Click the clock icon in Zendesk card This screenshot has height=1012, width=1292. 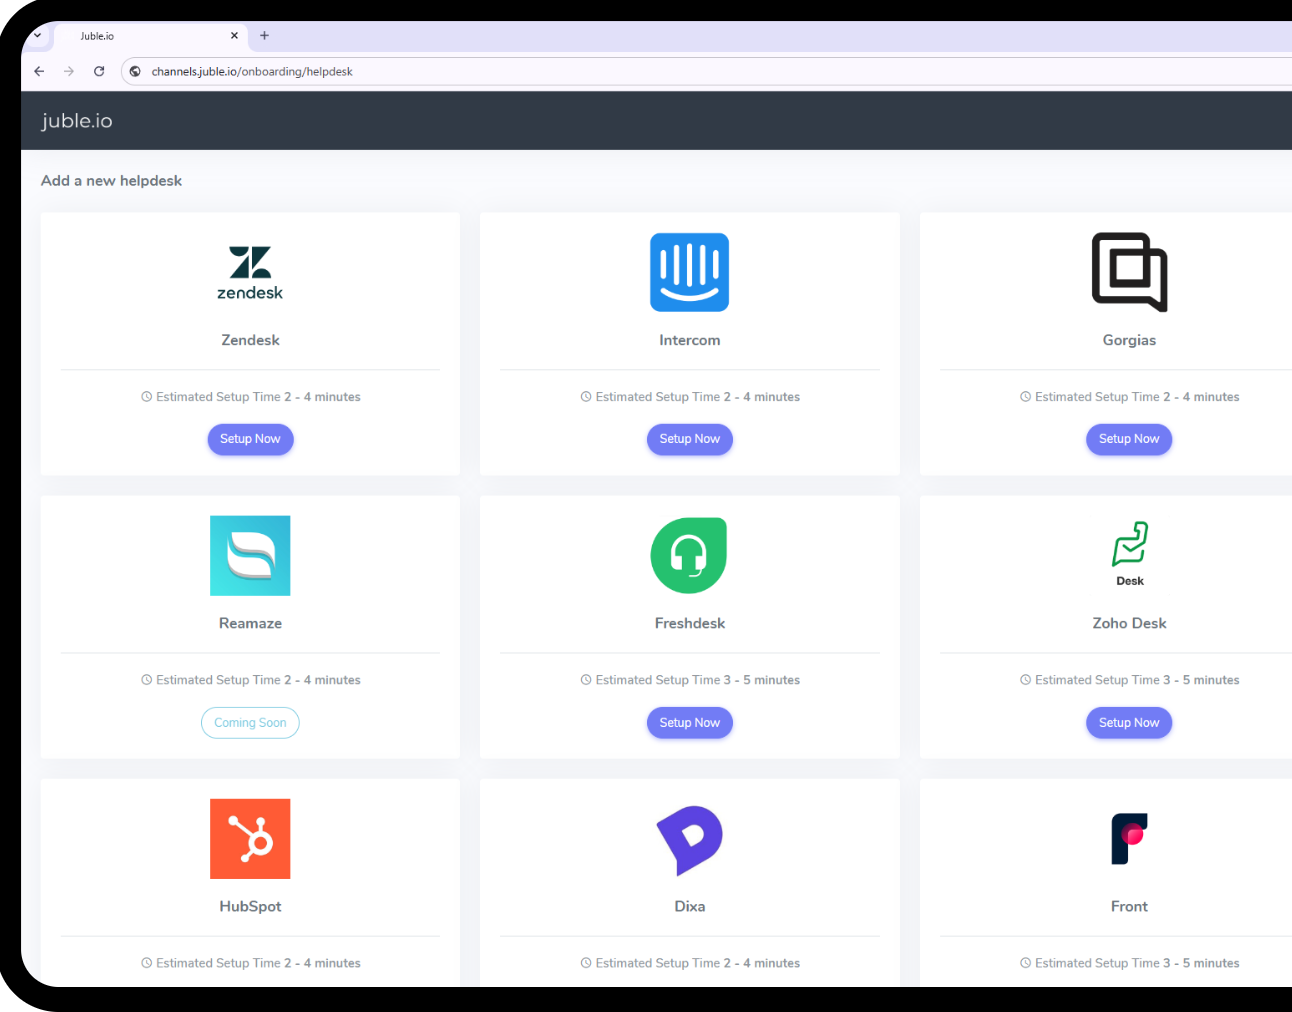pyautogui.click(x=147, y=397)
